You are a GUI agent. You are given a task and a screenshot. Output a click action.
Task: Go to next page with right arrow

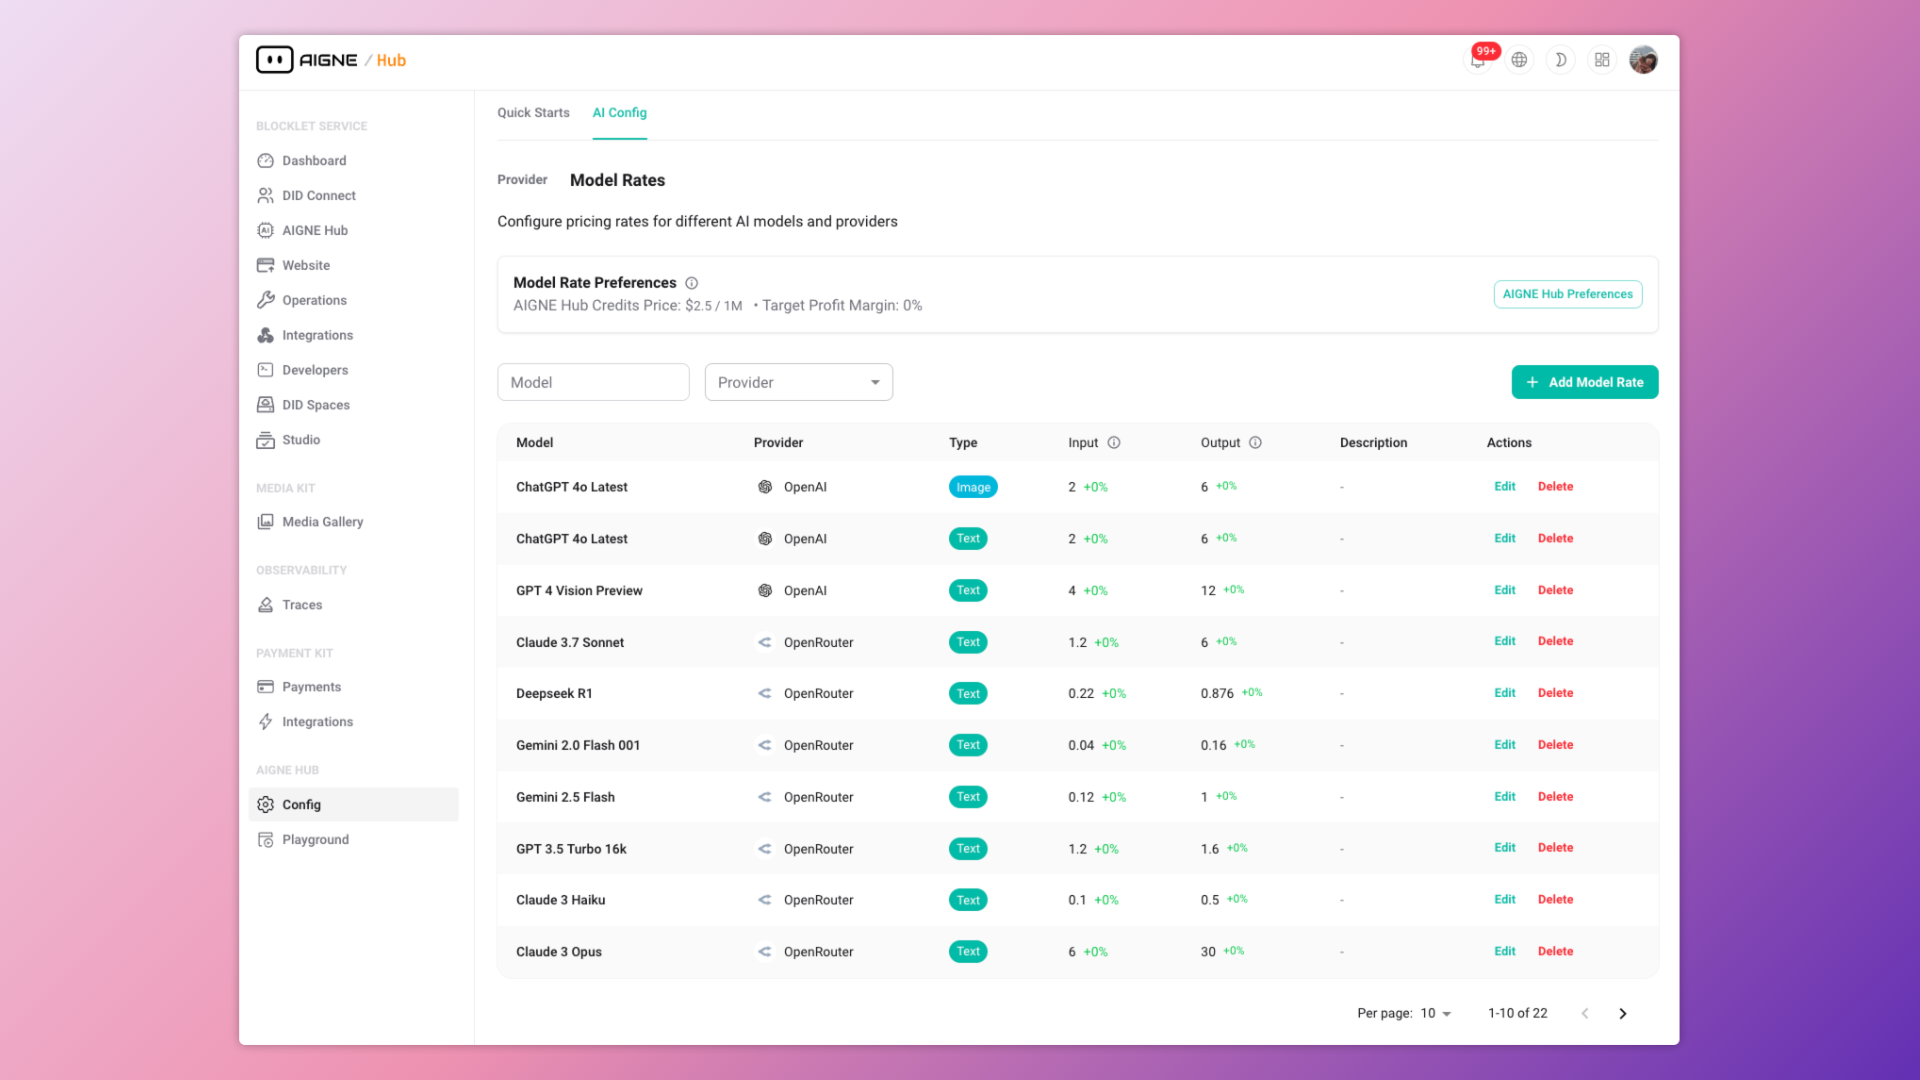(1623, 1013)
